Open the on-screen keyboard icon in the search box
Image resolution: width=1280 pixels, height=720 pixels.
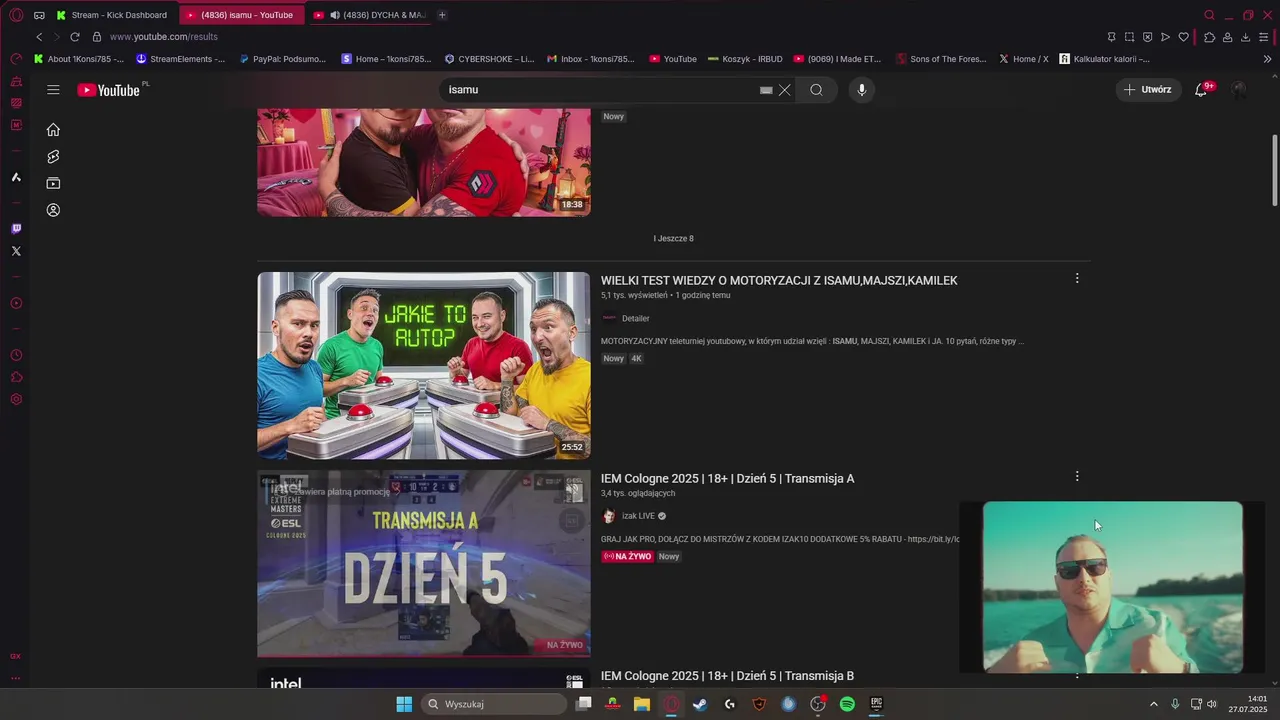point(766,90)
